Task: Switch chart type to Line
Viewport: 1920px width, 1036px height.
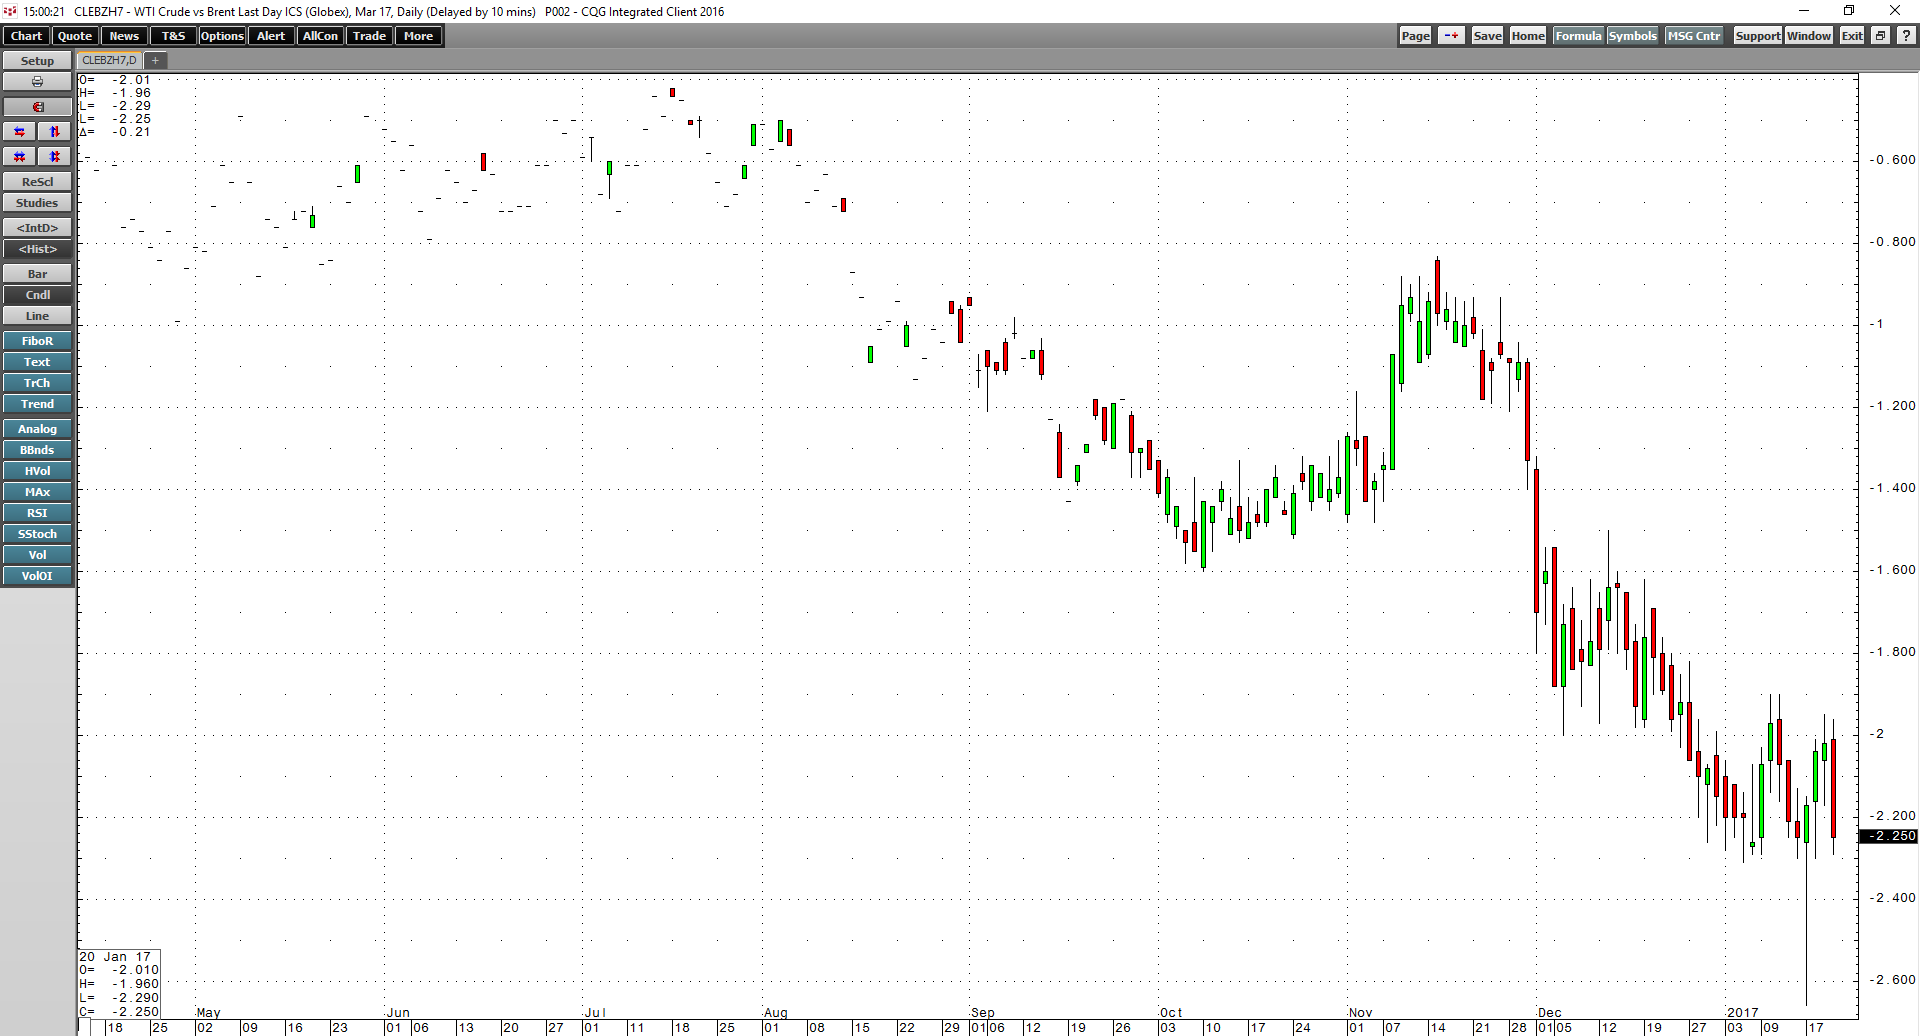Action: (37, 316)
